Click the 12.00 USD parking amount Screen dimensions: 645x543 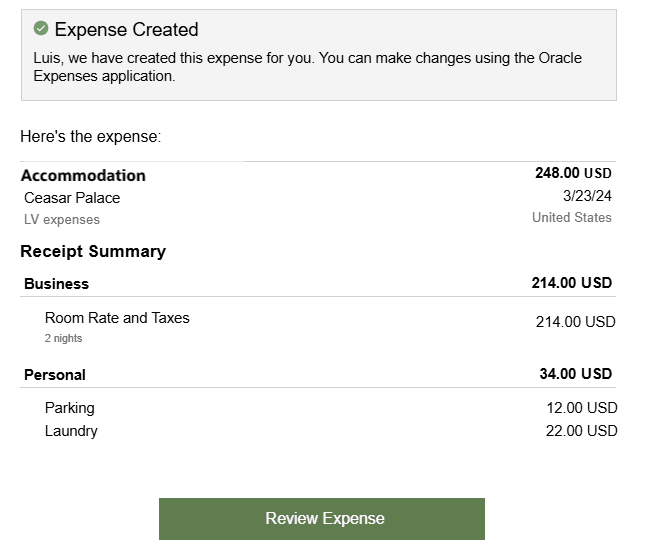click(580, 408)
